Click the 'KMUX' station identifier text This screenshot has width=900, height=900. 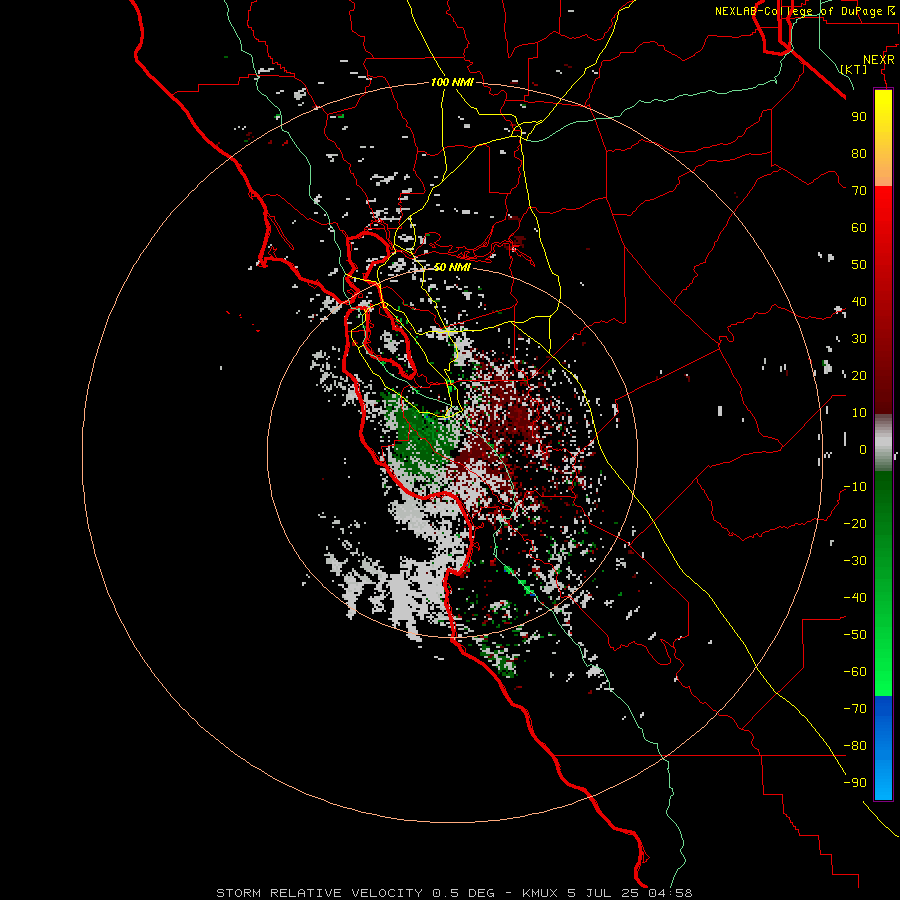point(540,893)
